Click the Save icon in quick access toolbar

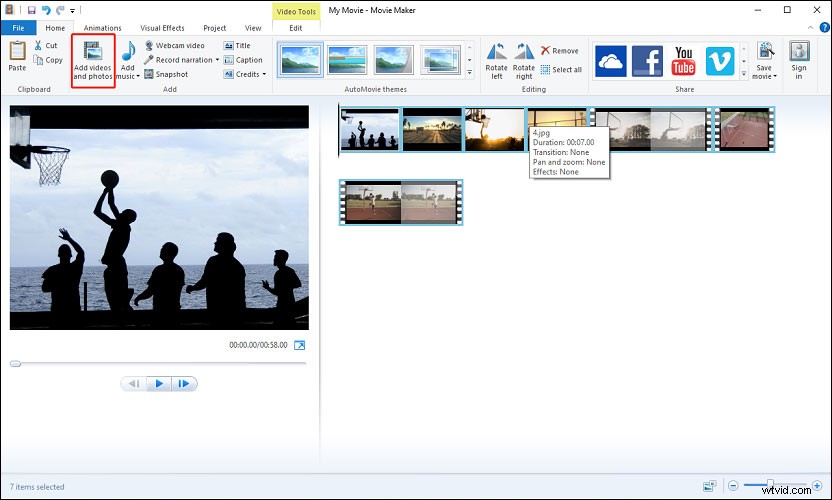pyautogui.click(x=31, y=10)
